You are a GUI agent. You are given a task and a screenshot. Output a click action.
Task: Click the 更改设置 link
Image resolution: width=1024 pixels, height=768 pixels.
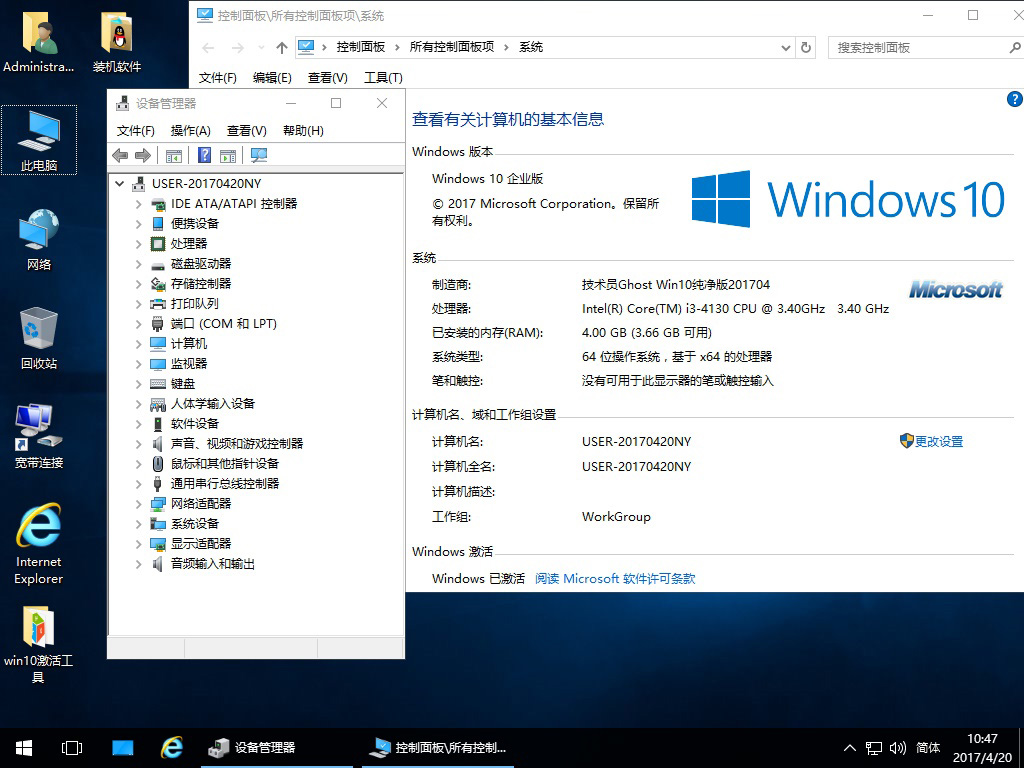pos(938,441)
